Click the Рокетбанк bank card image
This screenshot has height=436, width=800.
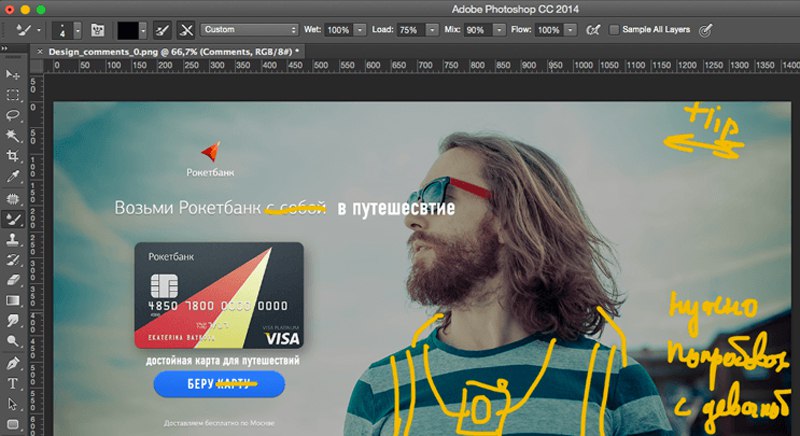[219, 295]
